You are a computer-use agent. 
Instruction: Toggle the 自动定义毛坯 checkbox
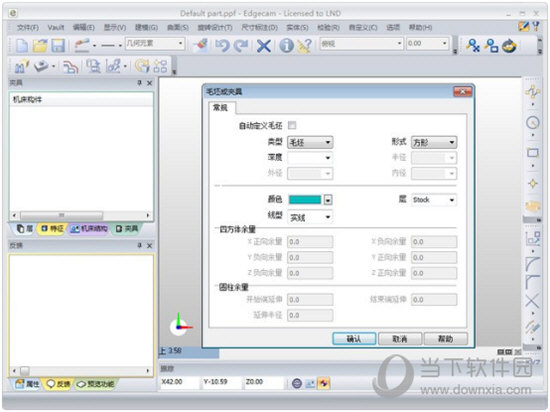coord(292,125)
